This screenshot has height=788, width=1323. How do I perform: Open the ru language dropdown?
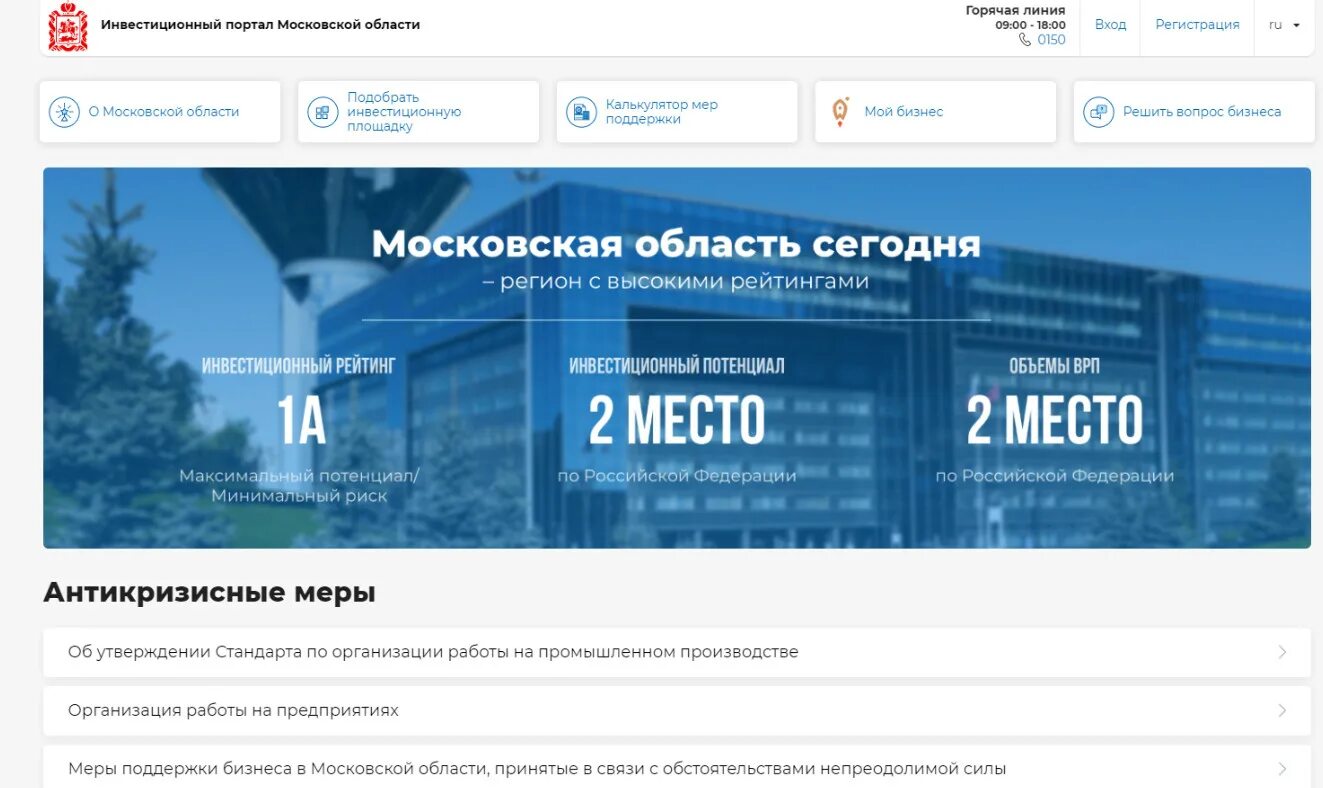[x=1284, y=25]
